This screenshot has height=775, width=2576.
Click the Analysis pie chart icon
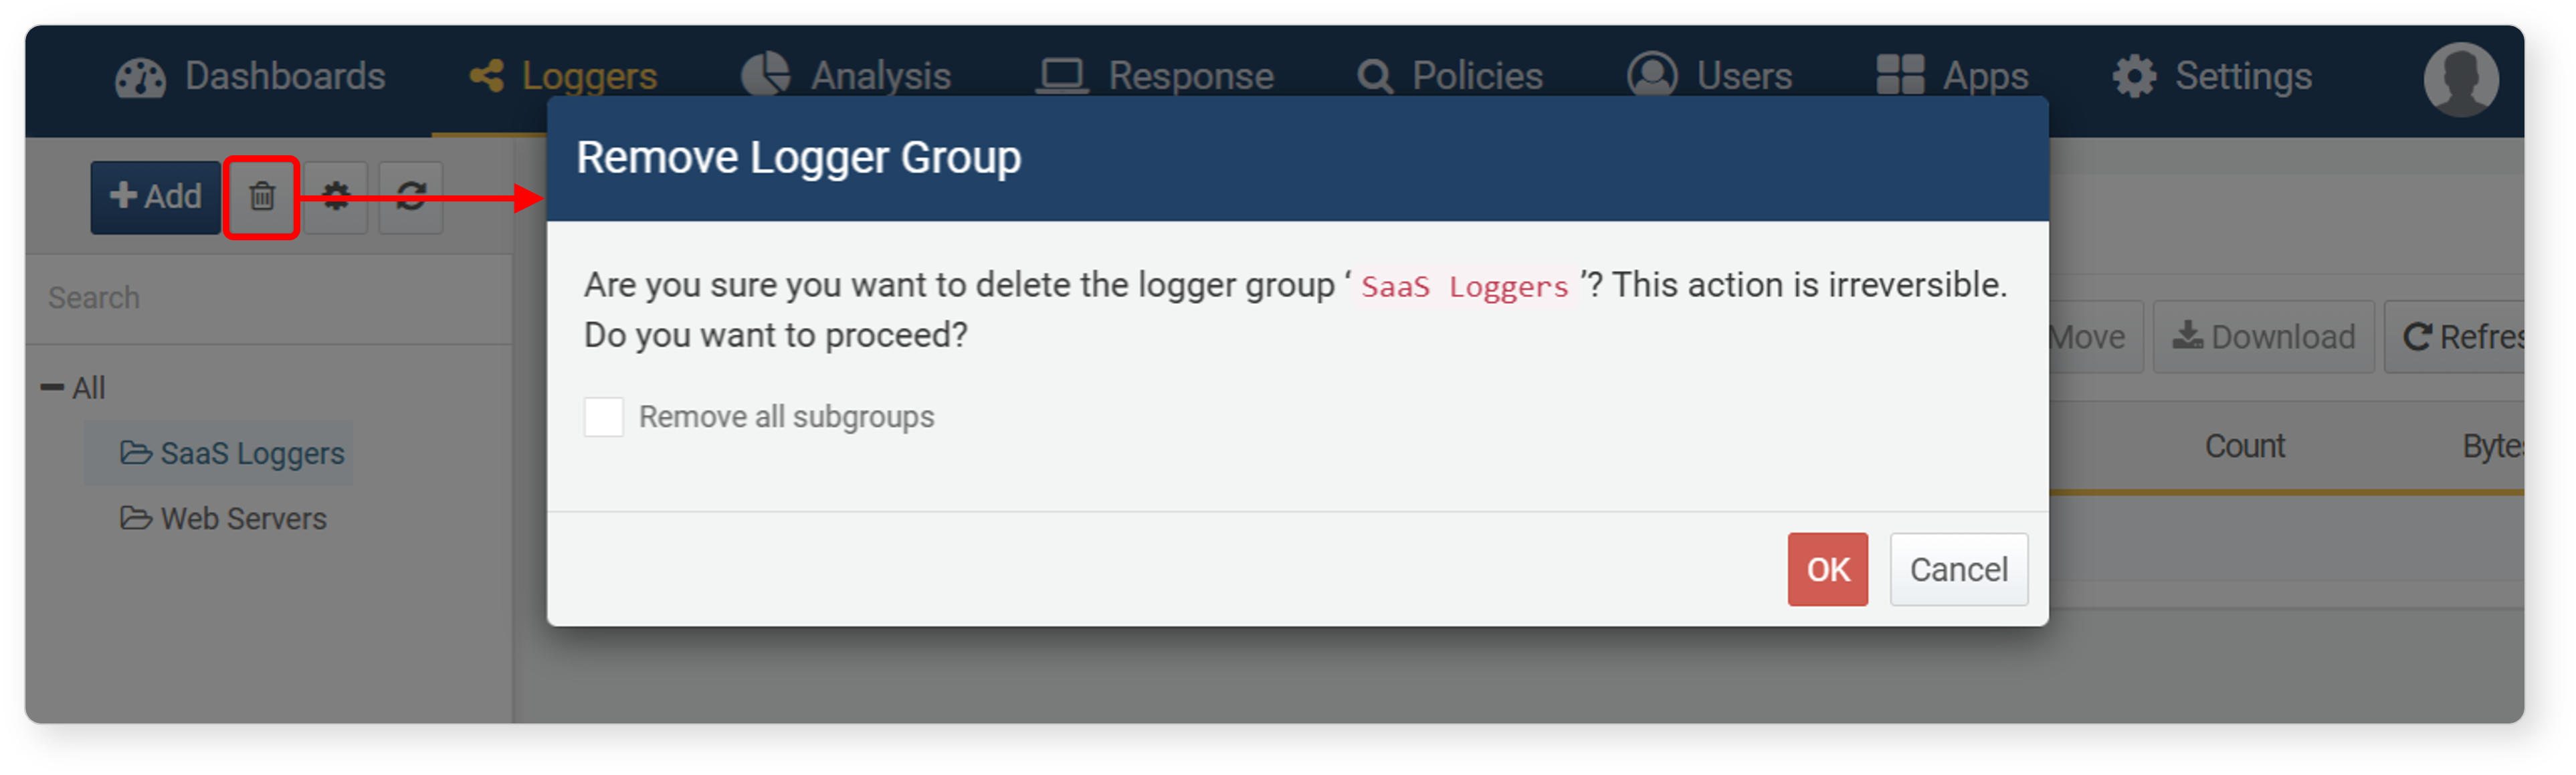tap(765, 76)
